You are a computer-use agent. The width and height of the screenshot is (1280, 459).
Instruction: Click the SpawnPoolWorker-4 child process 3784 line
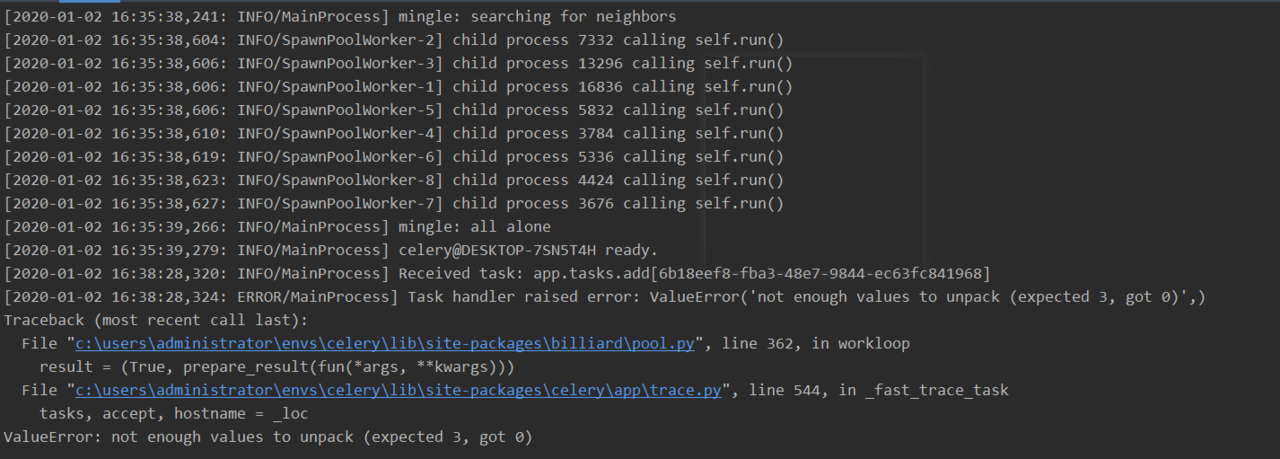pyautogui.click(x=394, y=133)
